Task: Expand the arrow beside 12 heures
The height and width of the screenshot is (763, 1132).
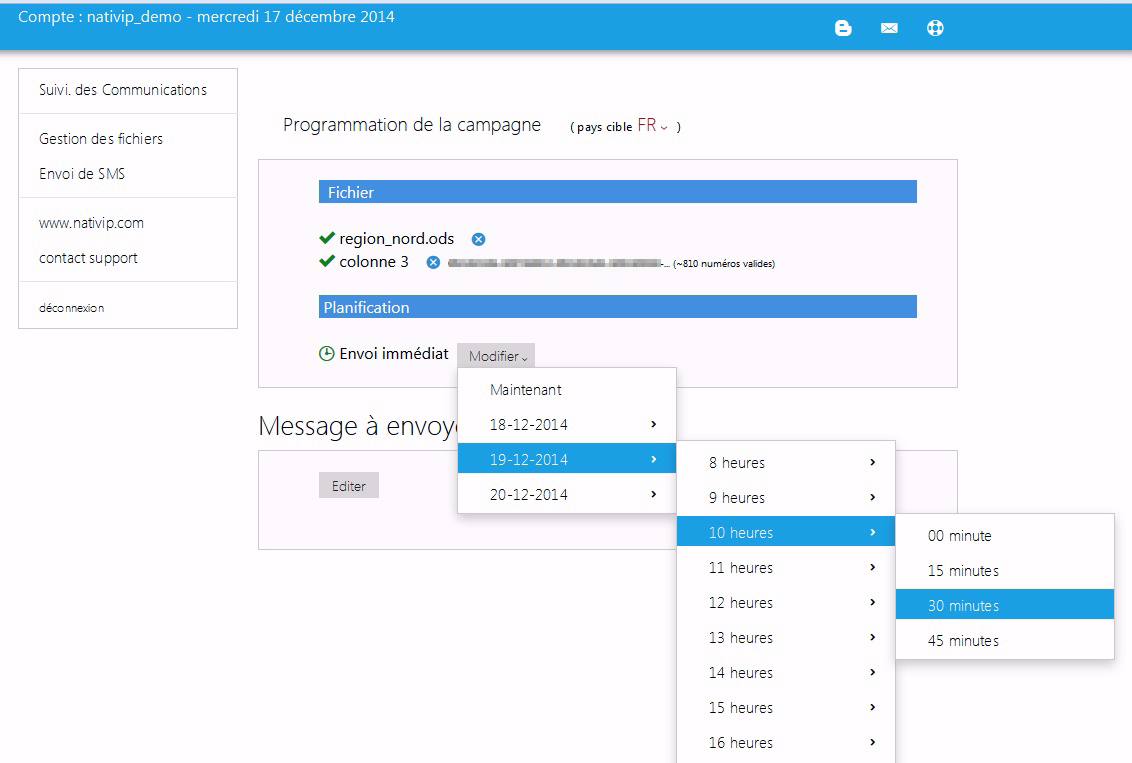Action: pyautogui.click(x=873, y=602)
